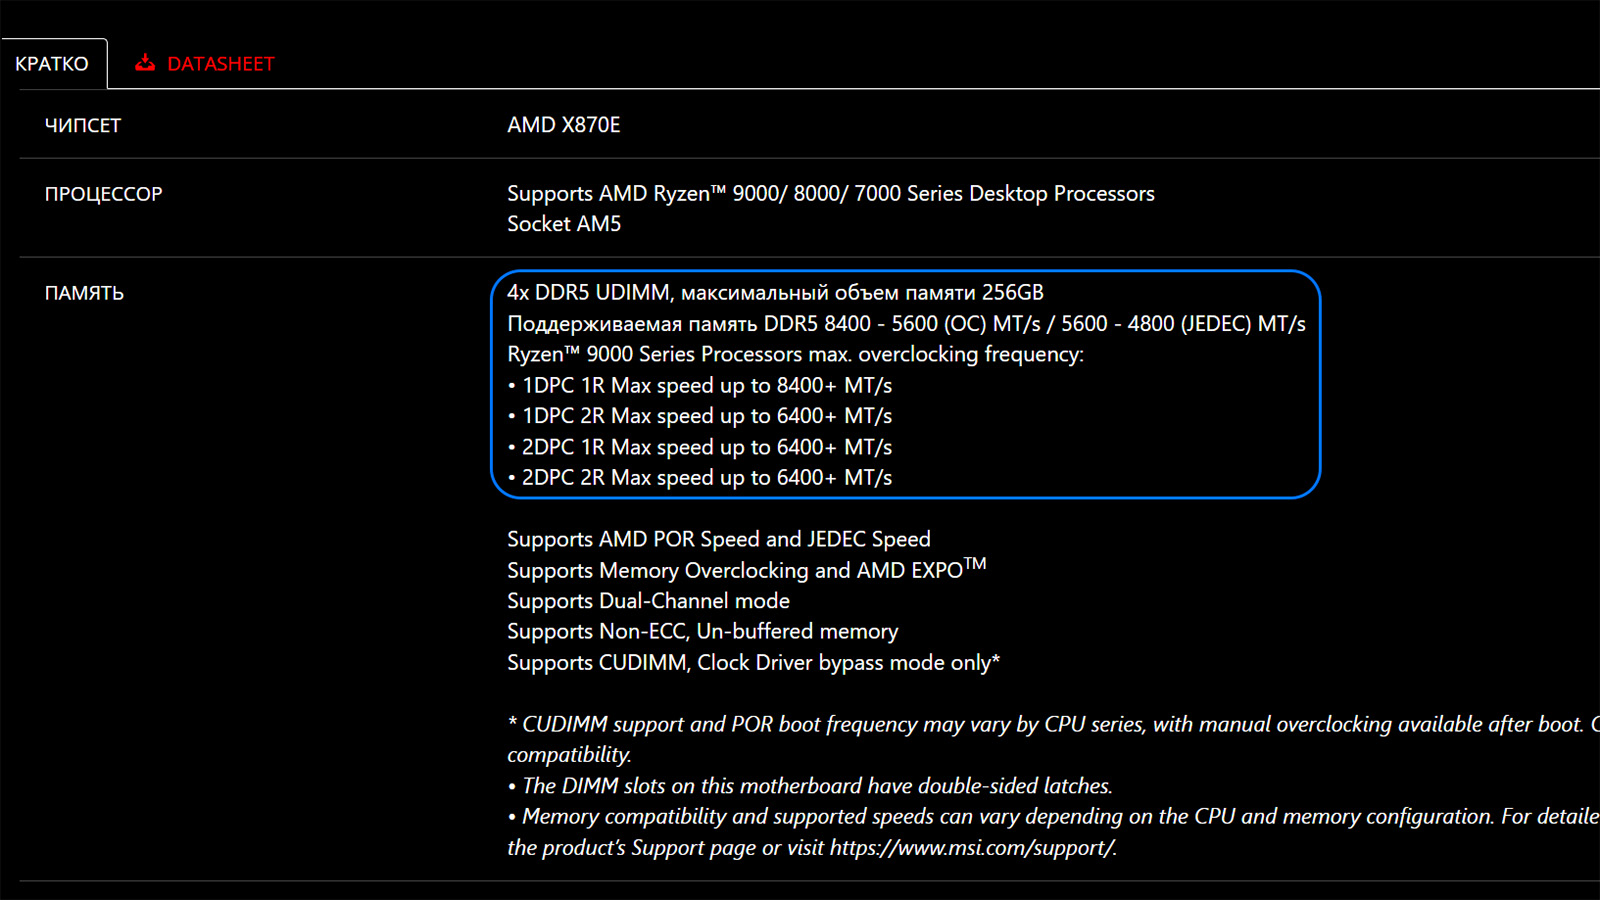Click the Supports AMD POR Speed line
This screenshot has width=1600, height=900.
tap(718, 539)
